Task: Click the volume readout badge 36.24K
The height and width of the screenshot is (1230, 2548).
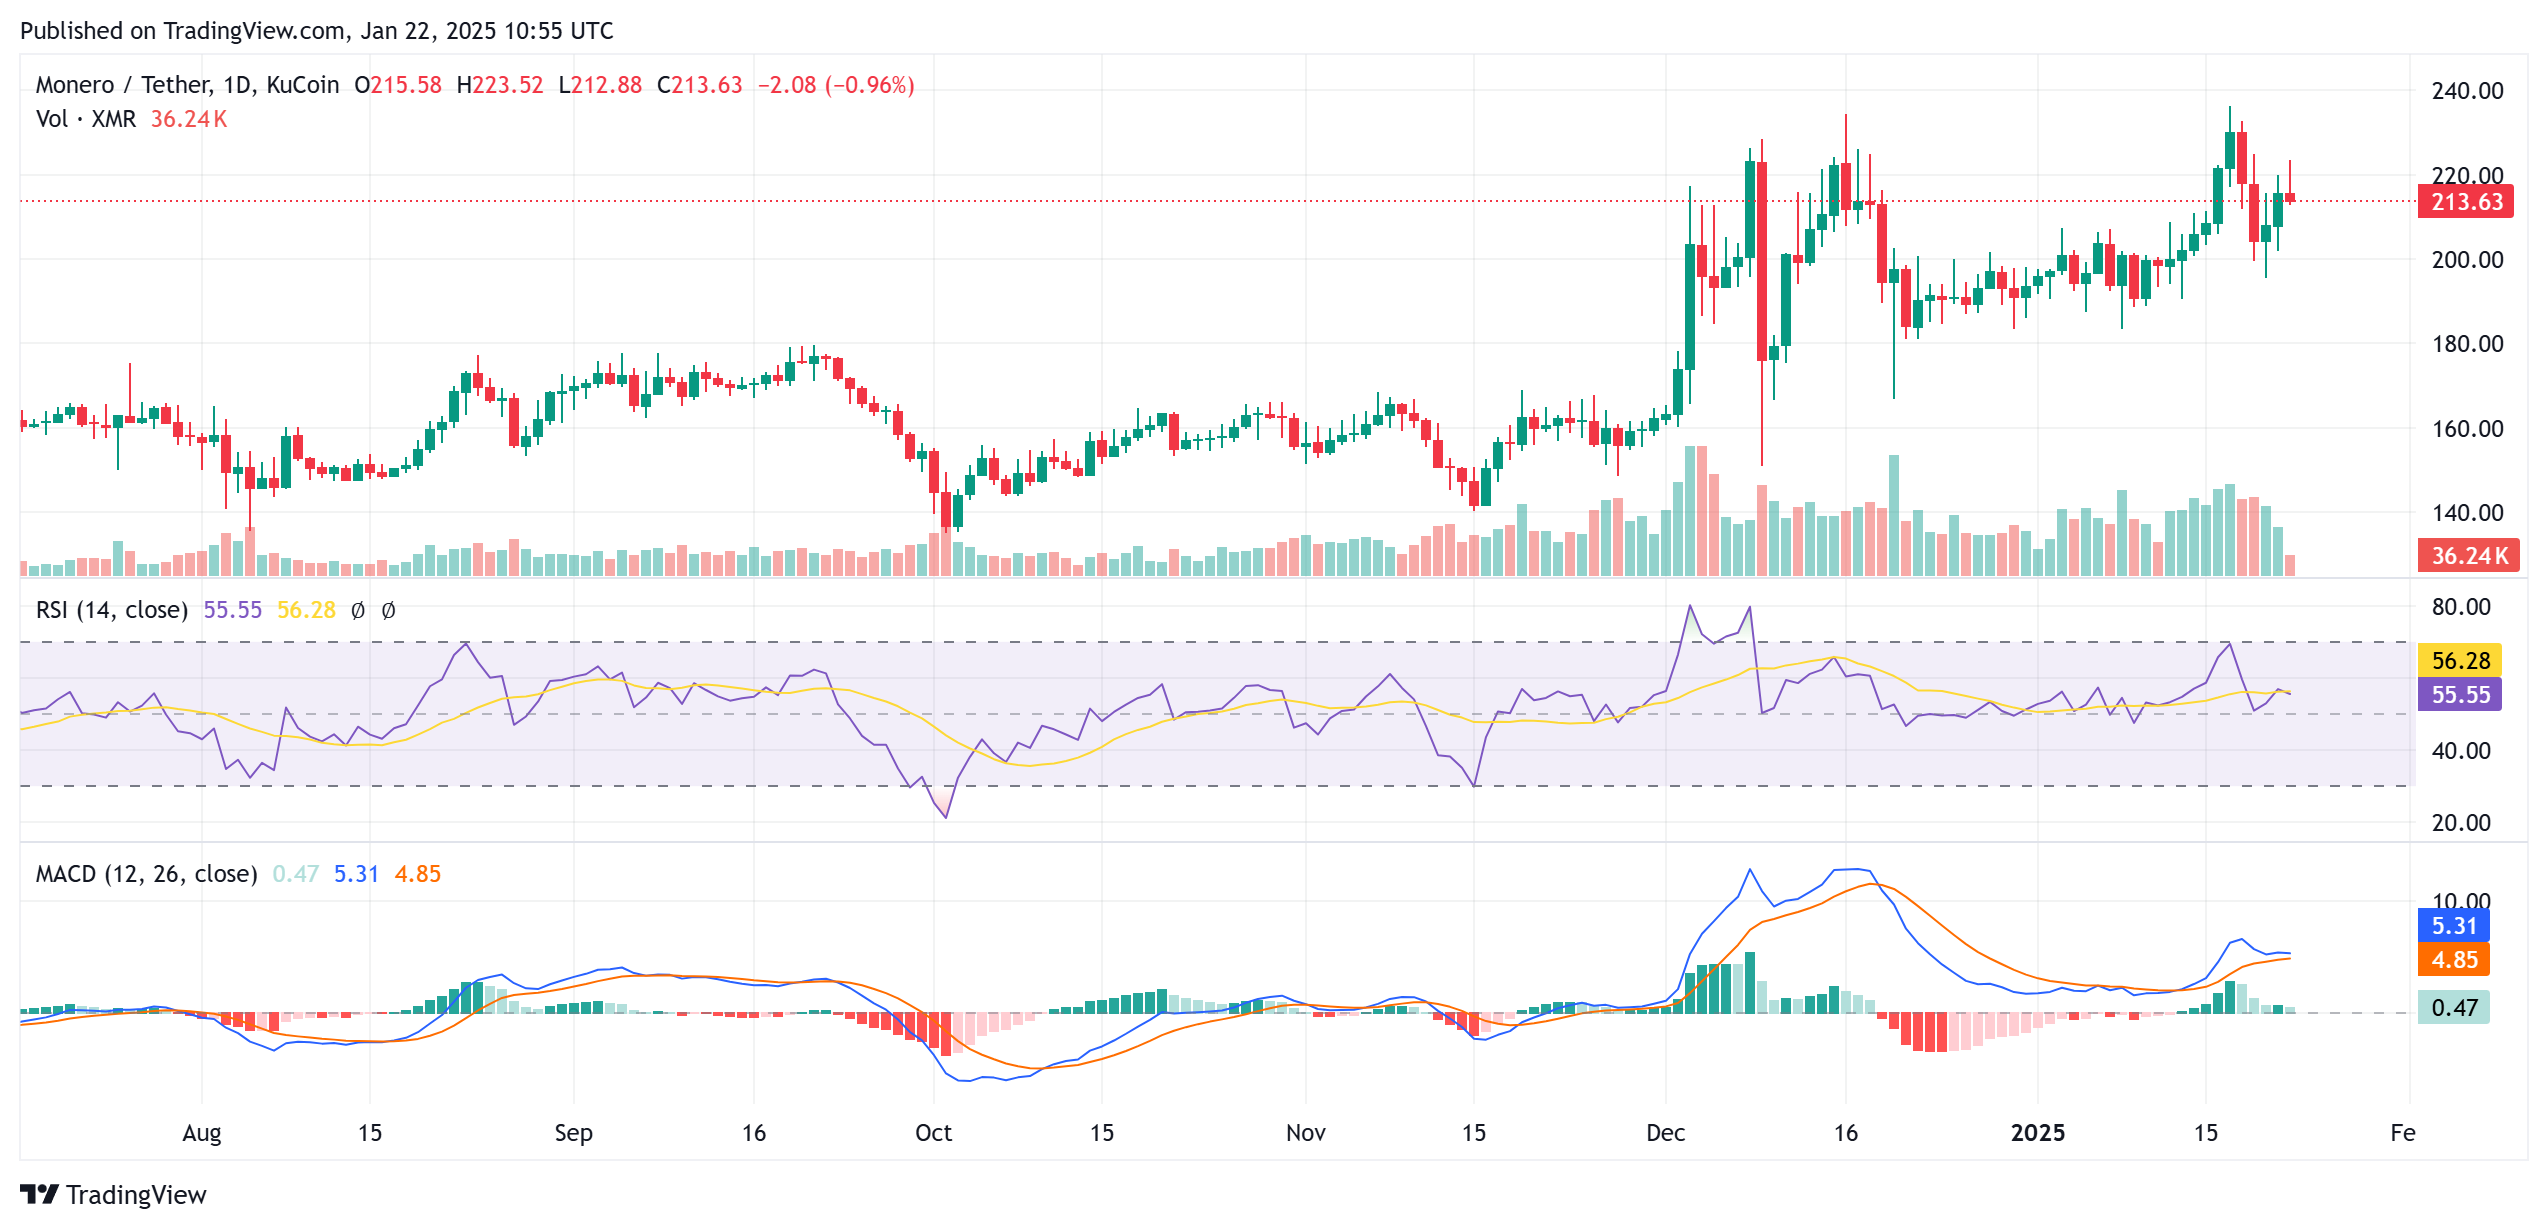Action: (x=2464, y=556)
